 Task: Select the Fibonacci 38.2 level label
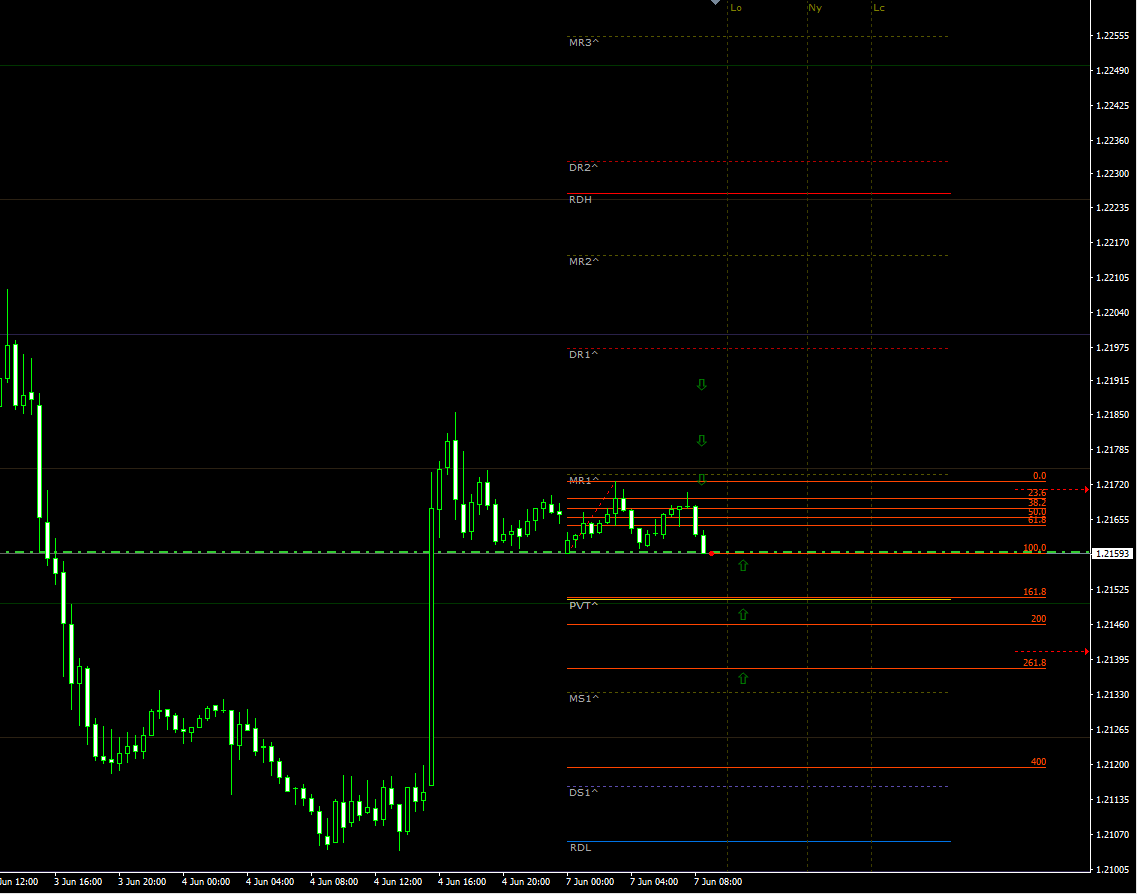point(1037,503)
